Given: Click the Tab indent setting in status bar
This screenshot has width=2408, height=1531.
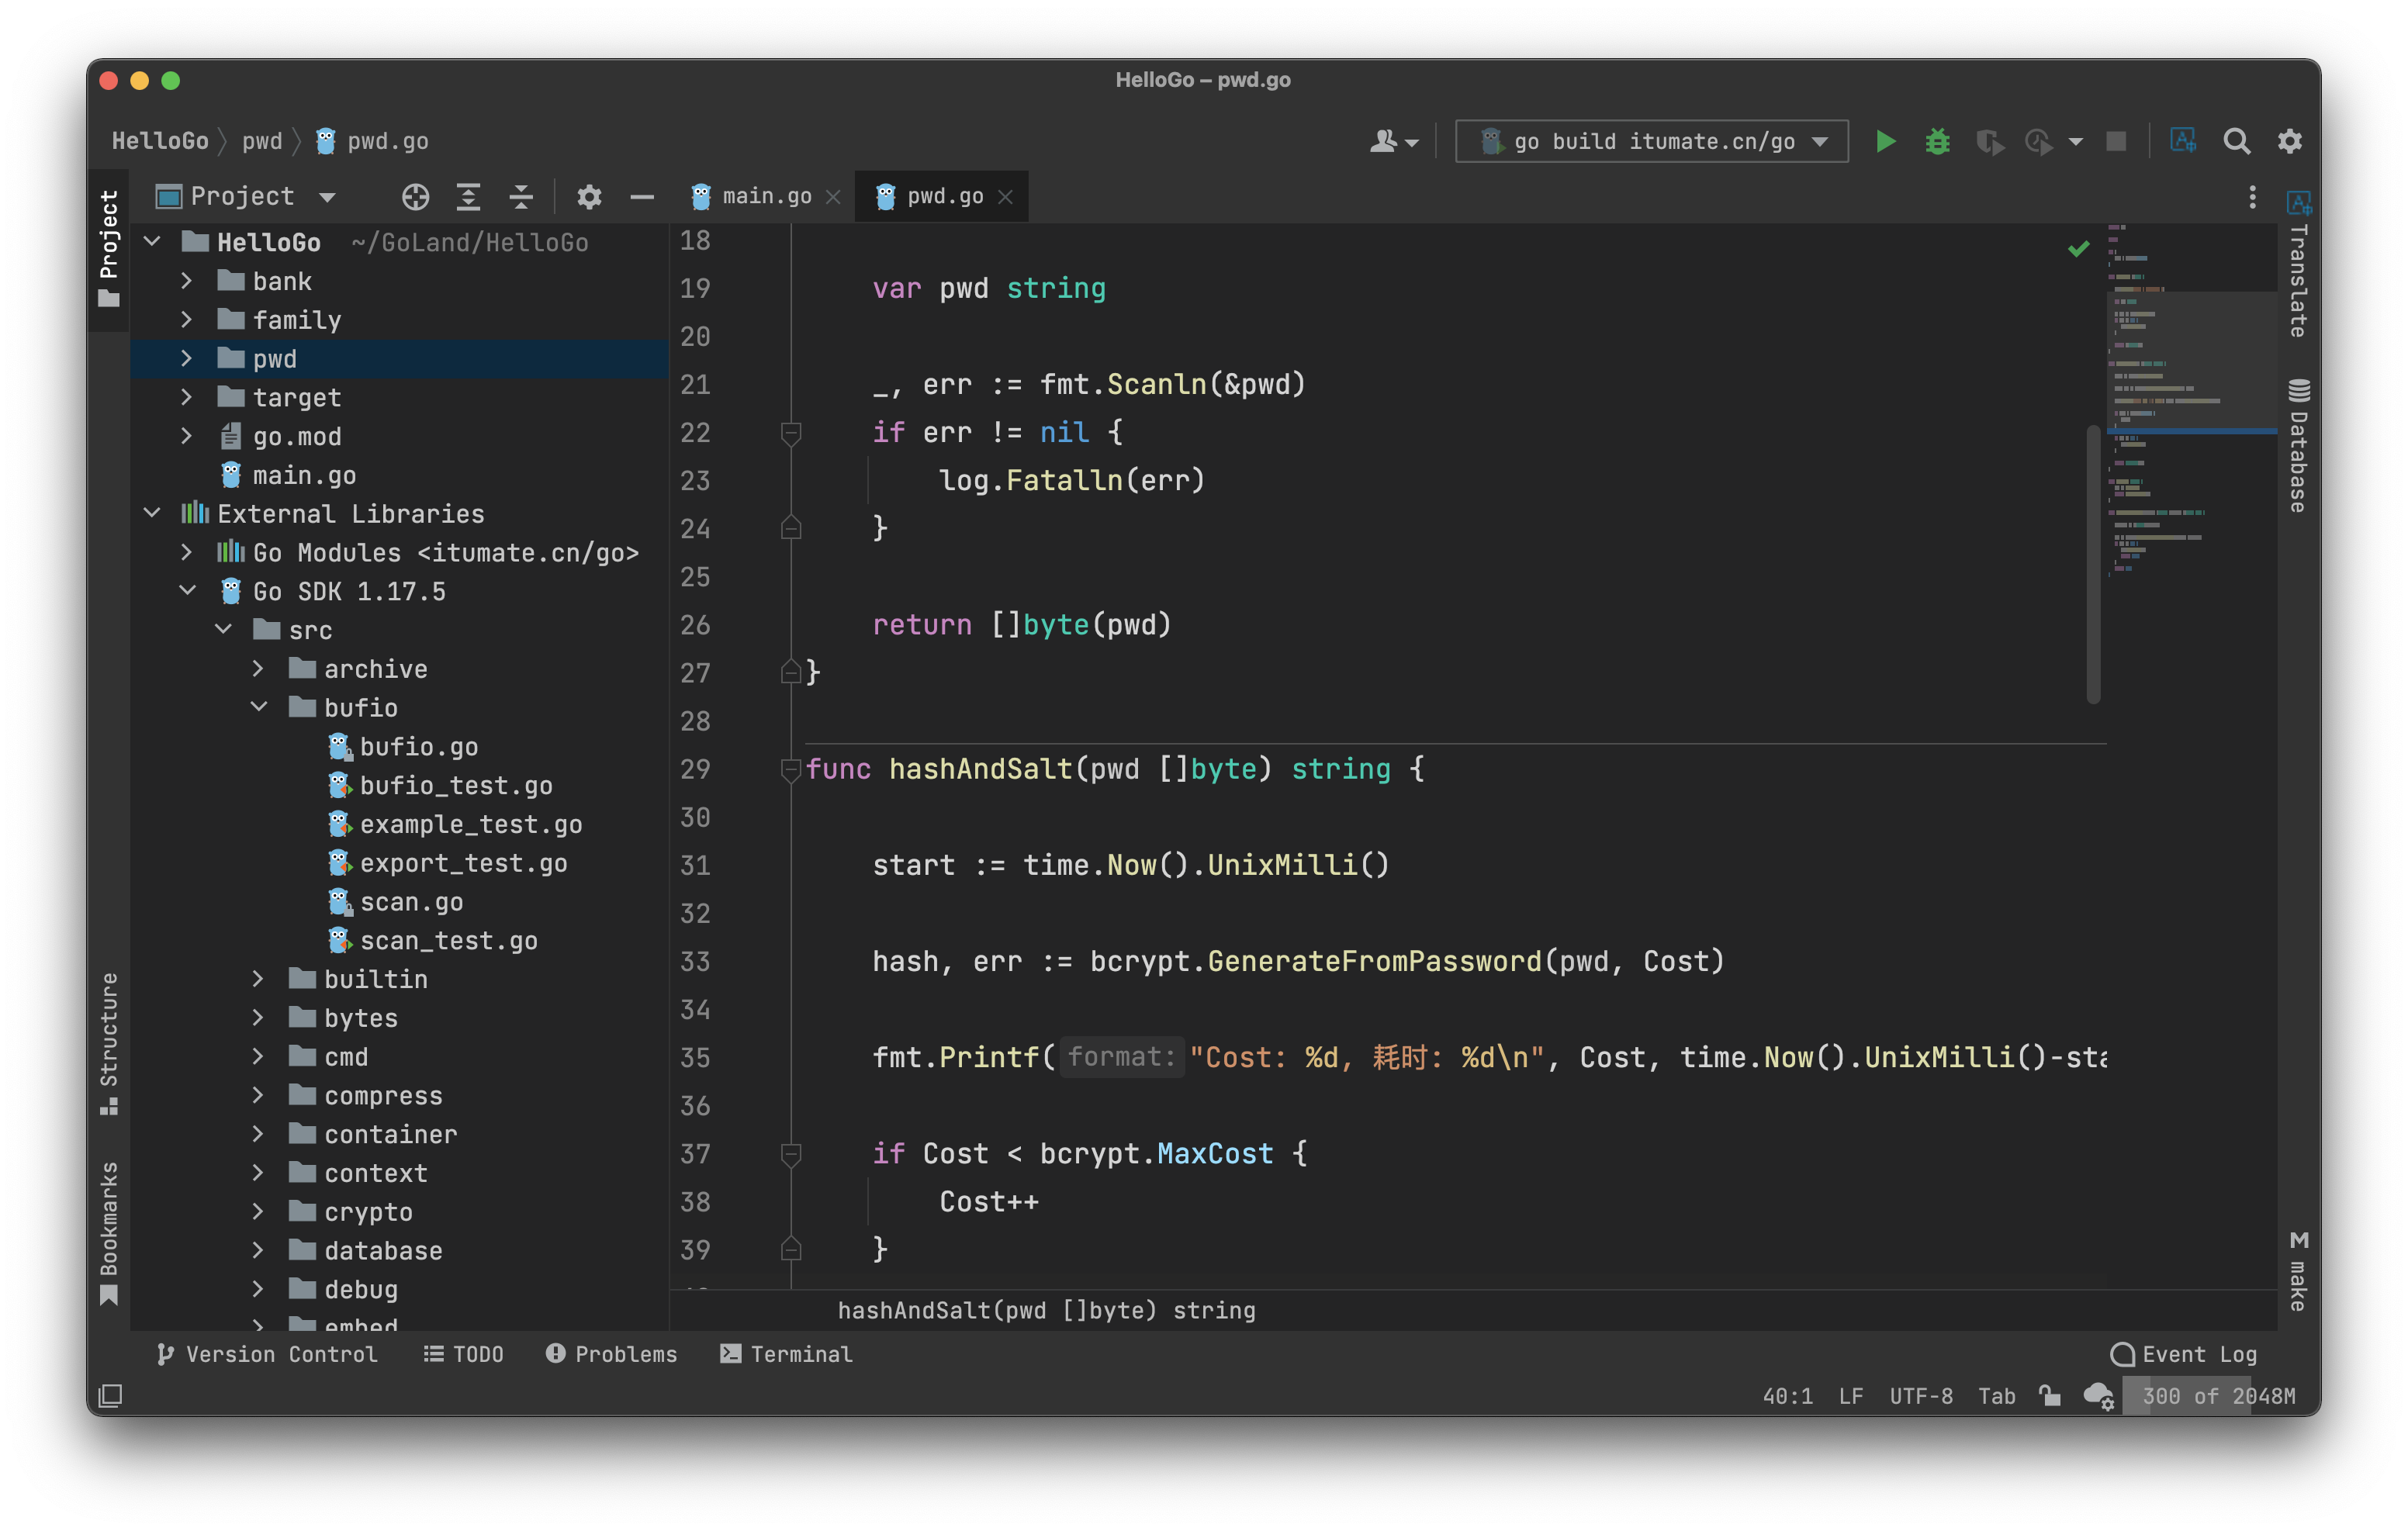Looking at the screenshot, I should click(x=1996, y=1396).
